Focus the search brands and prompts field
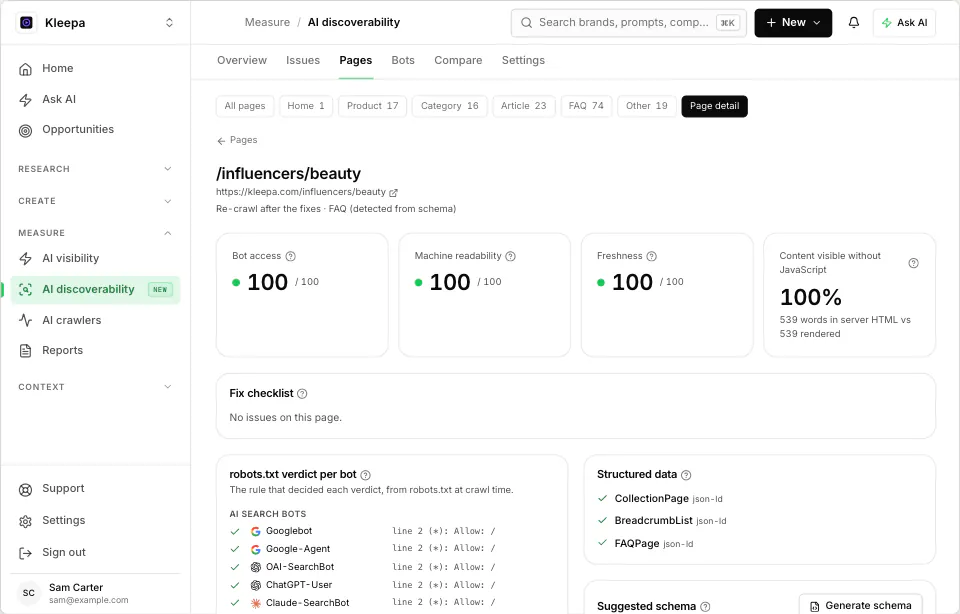The height and width of the screenshot is (614, 960). [629, 23]
